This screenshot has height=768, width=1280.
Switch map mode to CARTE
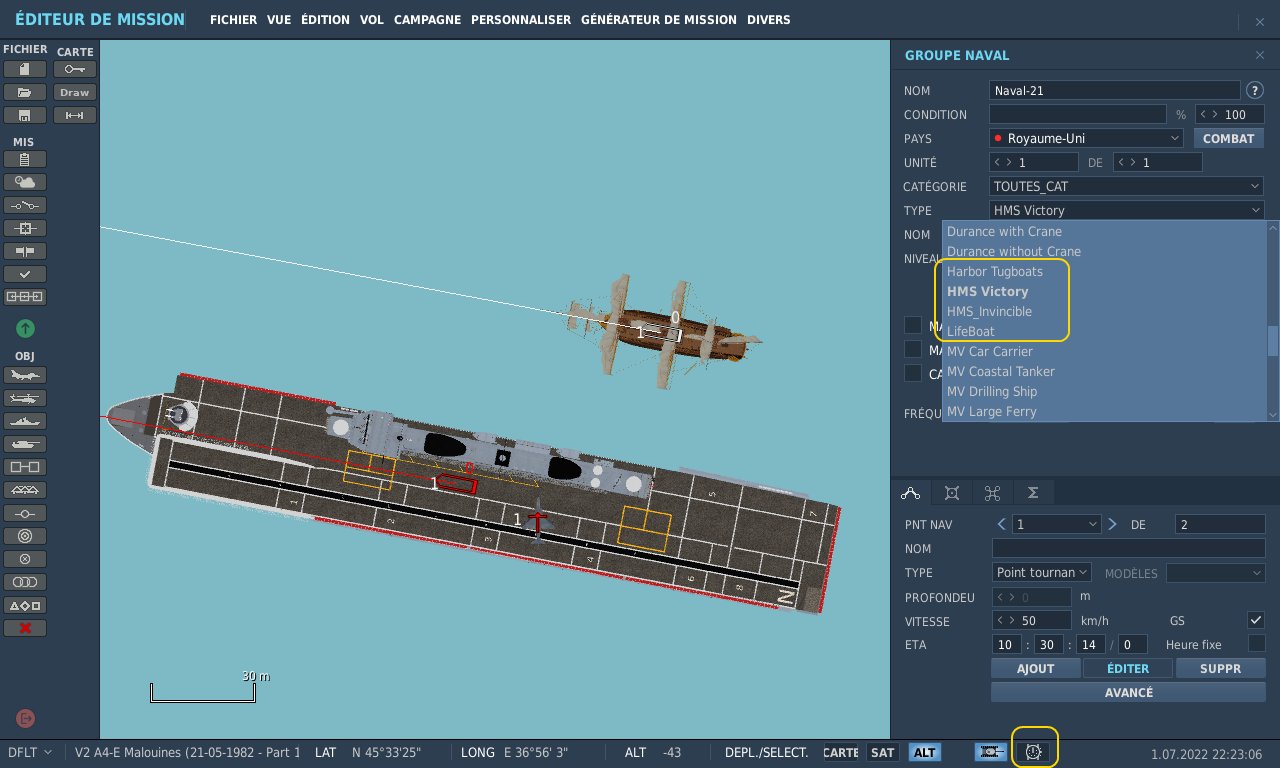[841, 752]
